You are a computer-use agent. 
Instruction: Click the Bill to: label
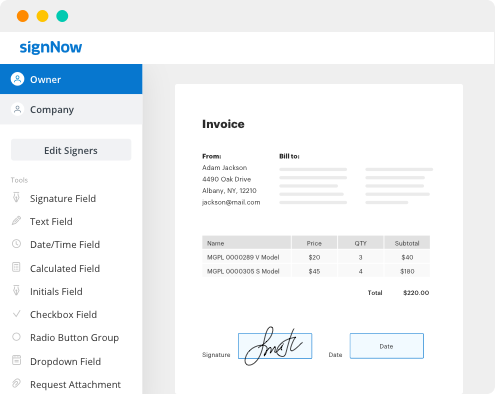[289, 156]
